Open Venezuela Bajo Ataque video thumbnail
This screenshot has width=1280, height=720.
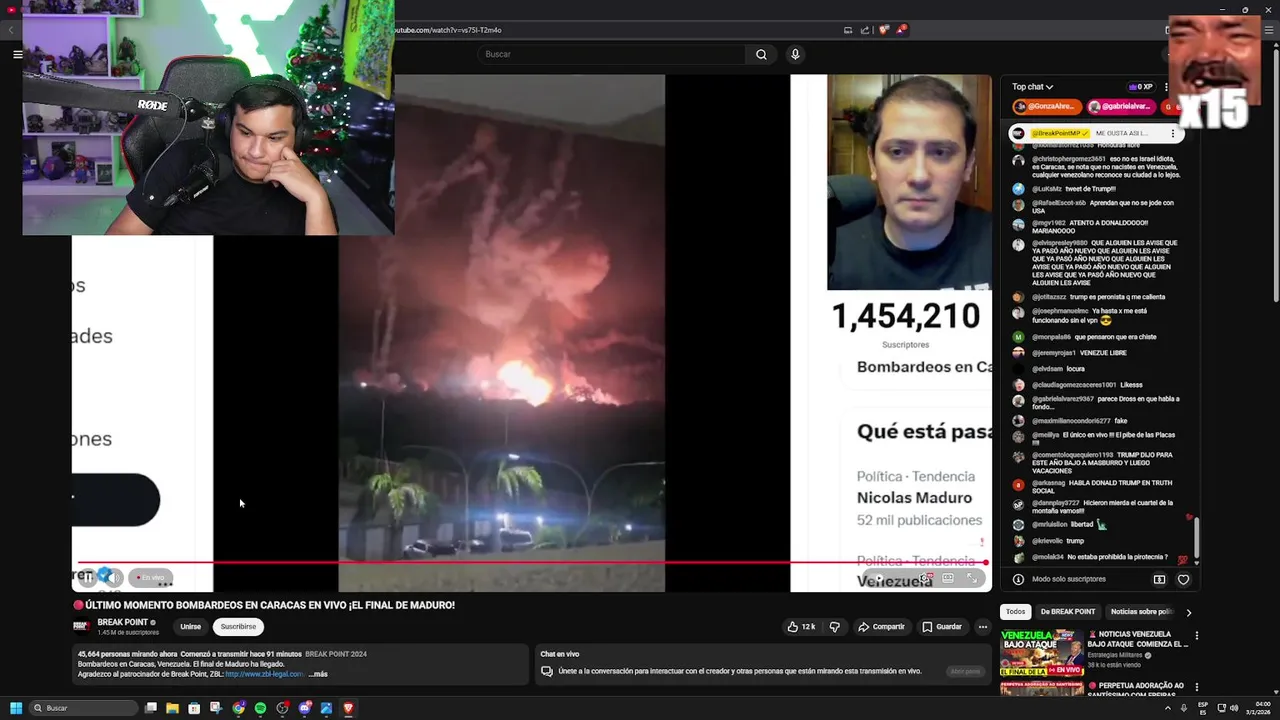1042,652
